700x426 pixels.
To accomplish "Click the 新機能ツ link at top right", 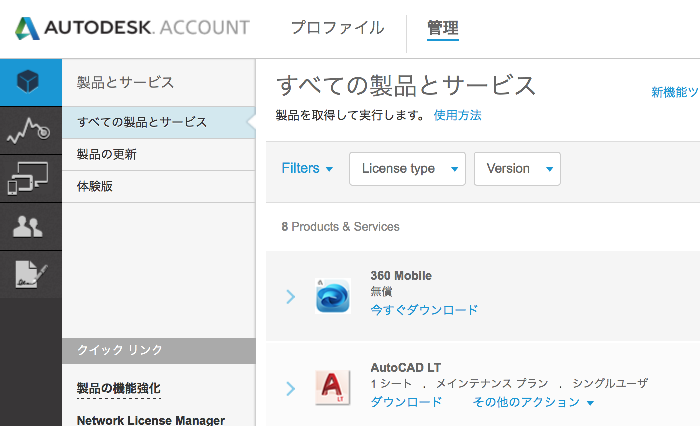I will click(x=675, y=92).
